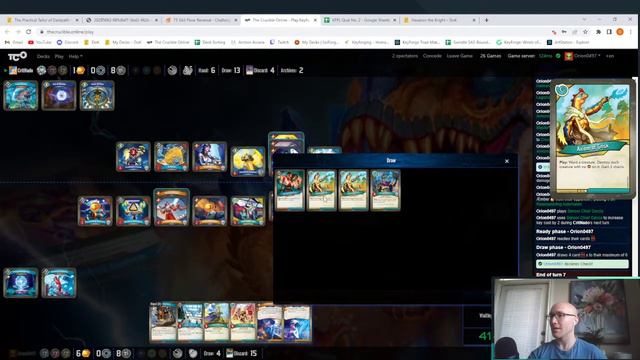Click opponent's amber count icon
The height and width of the screenshot is (360, 640).
click(x=80, y=71)
